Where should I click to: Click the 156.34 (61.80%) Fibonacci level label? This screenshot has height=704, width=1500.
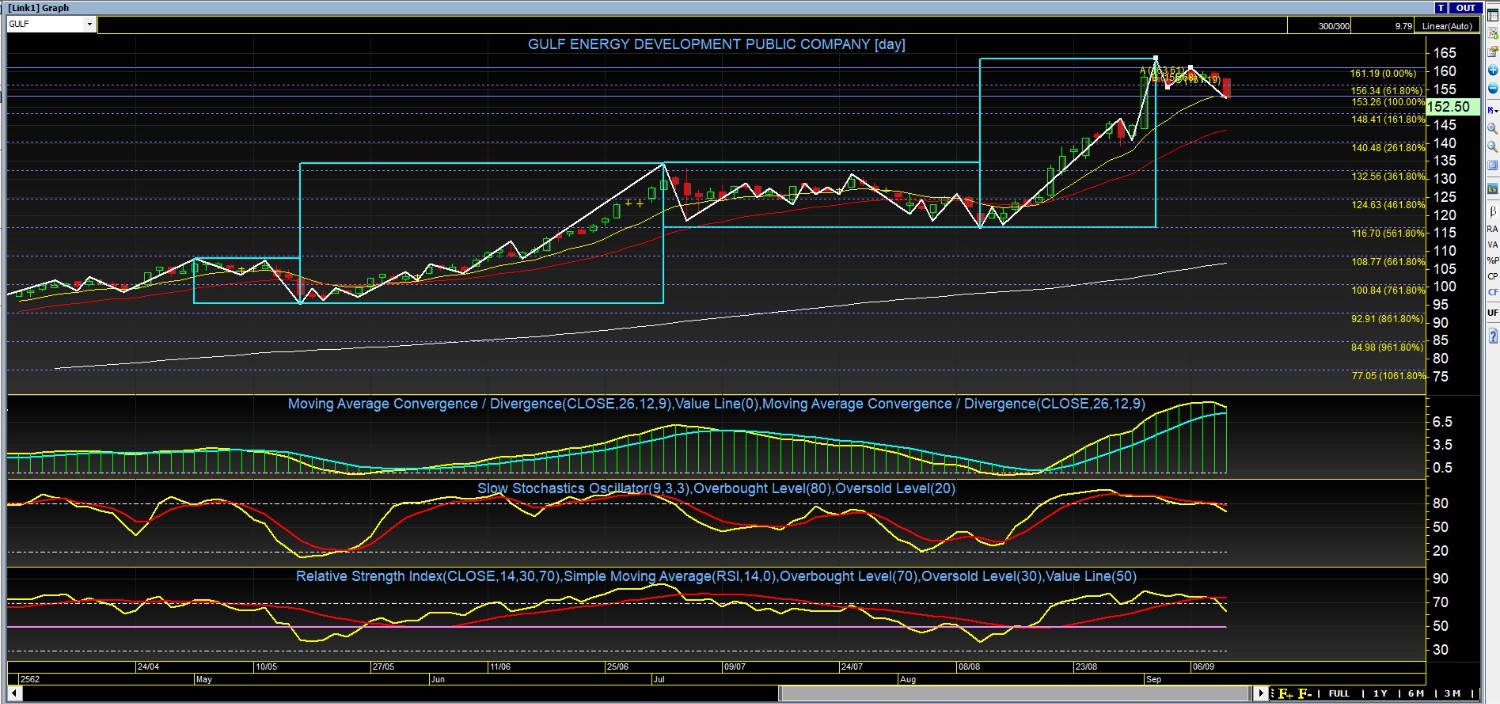1386,89
